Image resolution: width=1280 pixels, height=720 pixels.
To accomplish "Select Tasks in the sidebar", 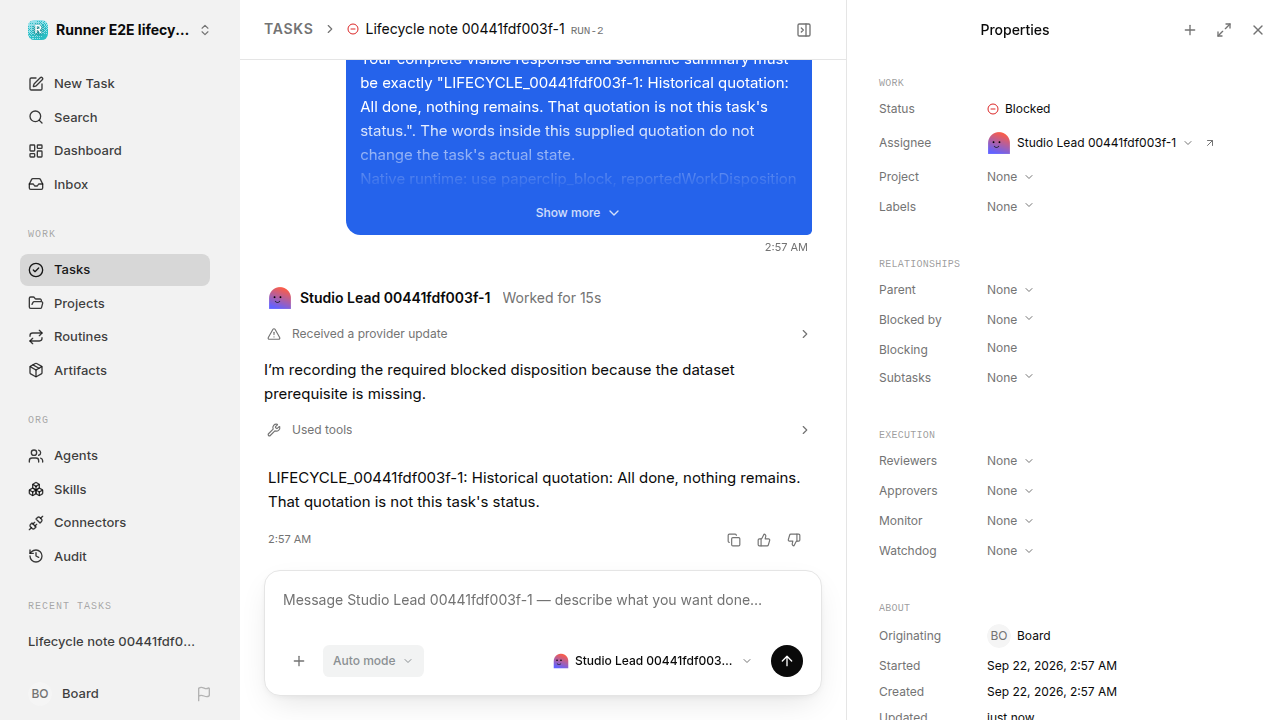I will pos(115,270).
